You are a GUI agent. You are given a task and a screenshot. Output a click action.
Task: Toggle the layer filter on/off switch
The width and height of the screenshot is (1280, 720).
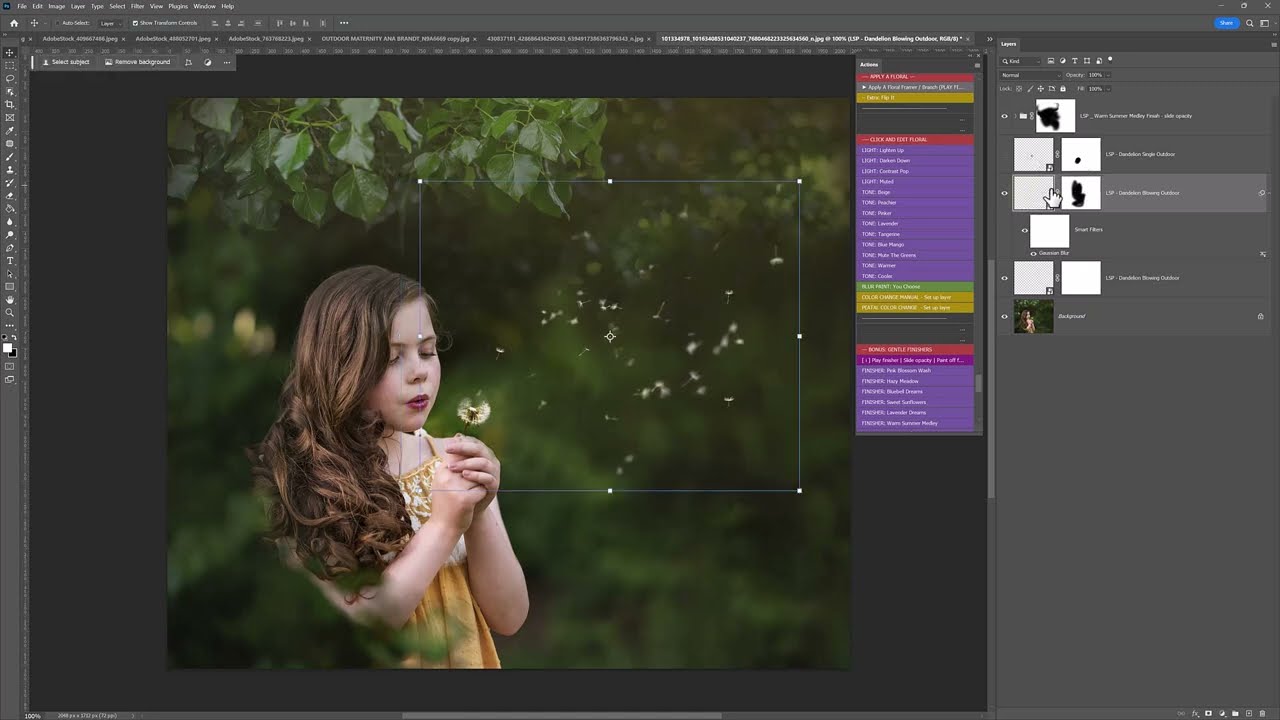click(1110, 60)
